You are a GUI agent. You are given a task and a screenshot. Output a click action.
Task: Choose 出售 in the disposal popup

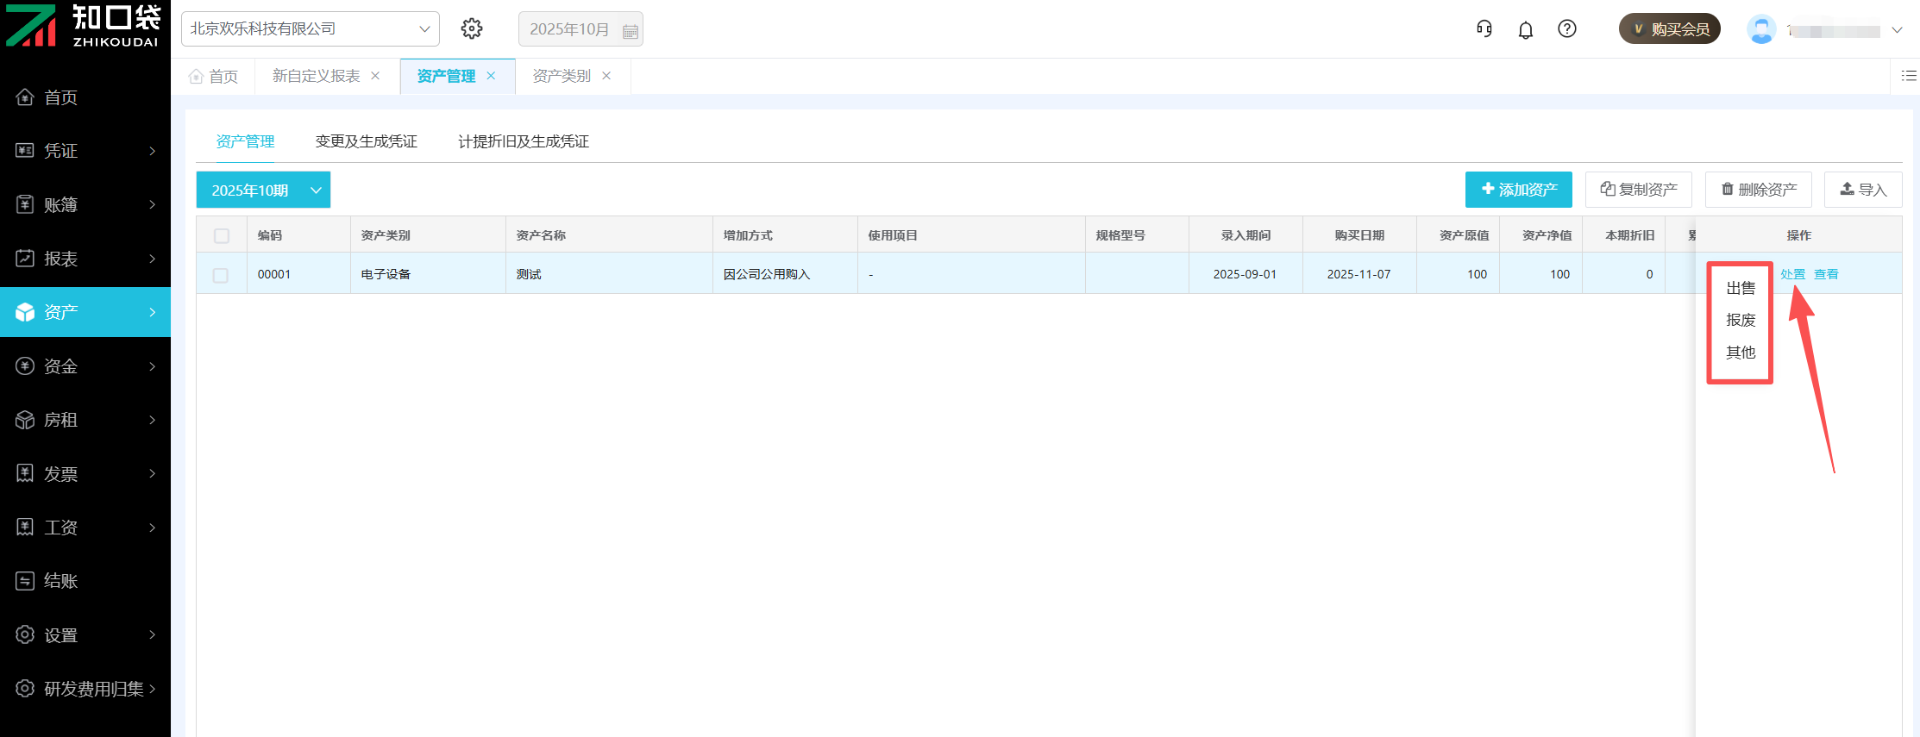(1740, 288)
